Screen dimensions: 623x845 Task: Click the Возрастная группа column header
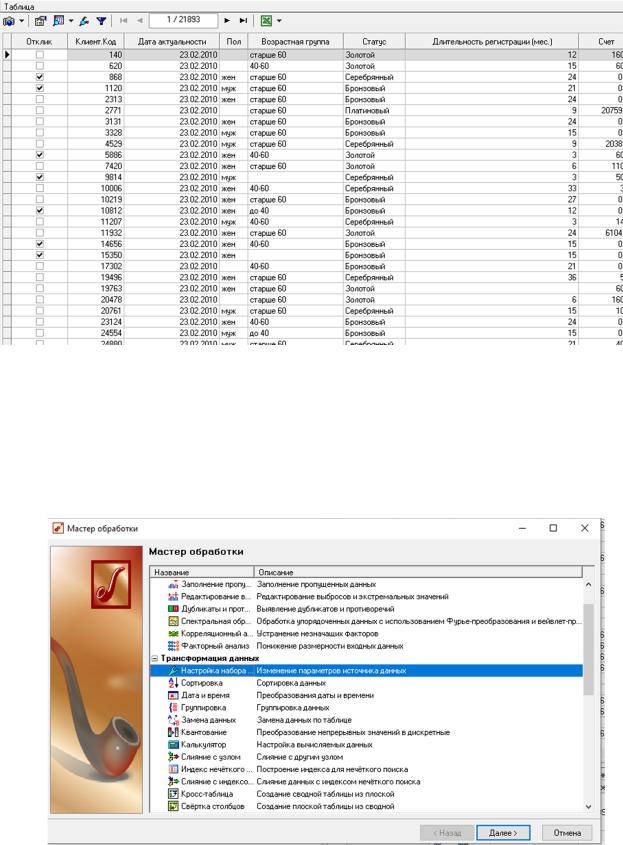click(295, 41)
